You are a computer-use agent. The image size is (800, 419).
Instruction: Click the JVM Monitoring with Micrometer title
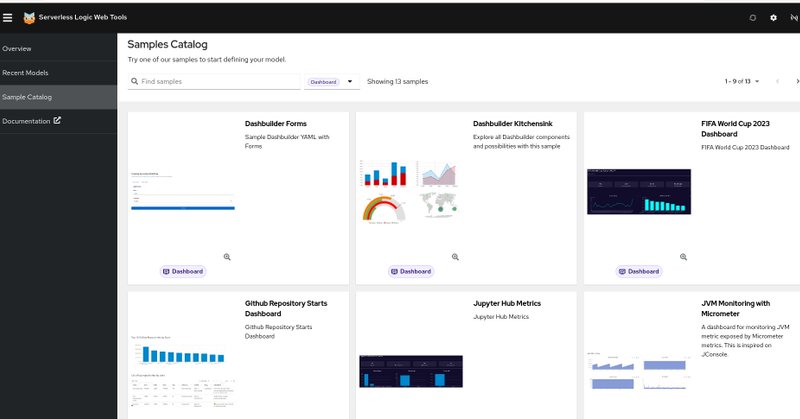tap(735, 308)
